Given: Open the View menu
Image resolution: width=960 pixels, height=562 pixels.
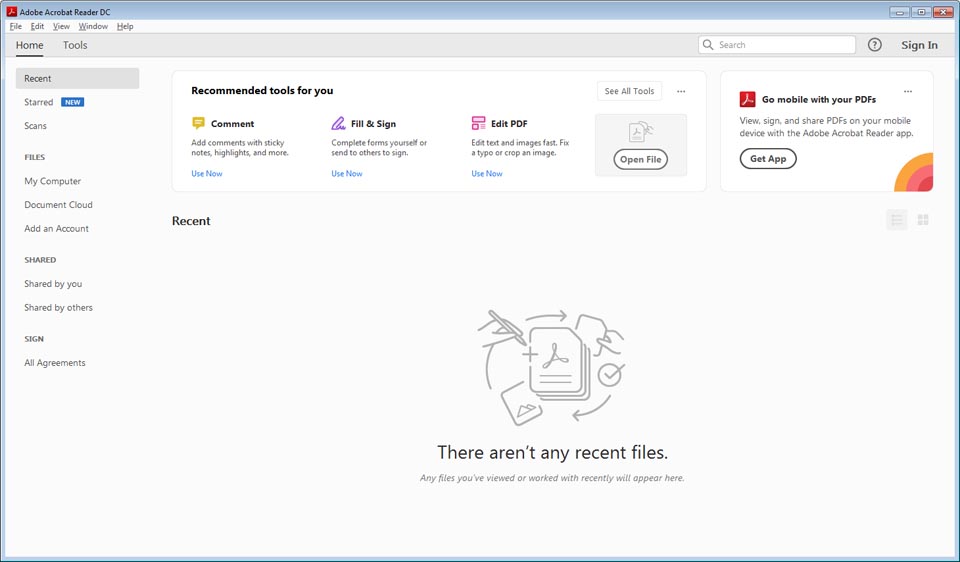Looking at the screenshot, I should pyautogui.click(x=61, y=26).
